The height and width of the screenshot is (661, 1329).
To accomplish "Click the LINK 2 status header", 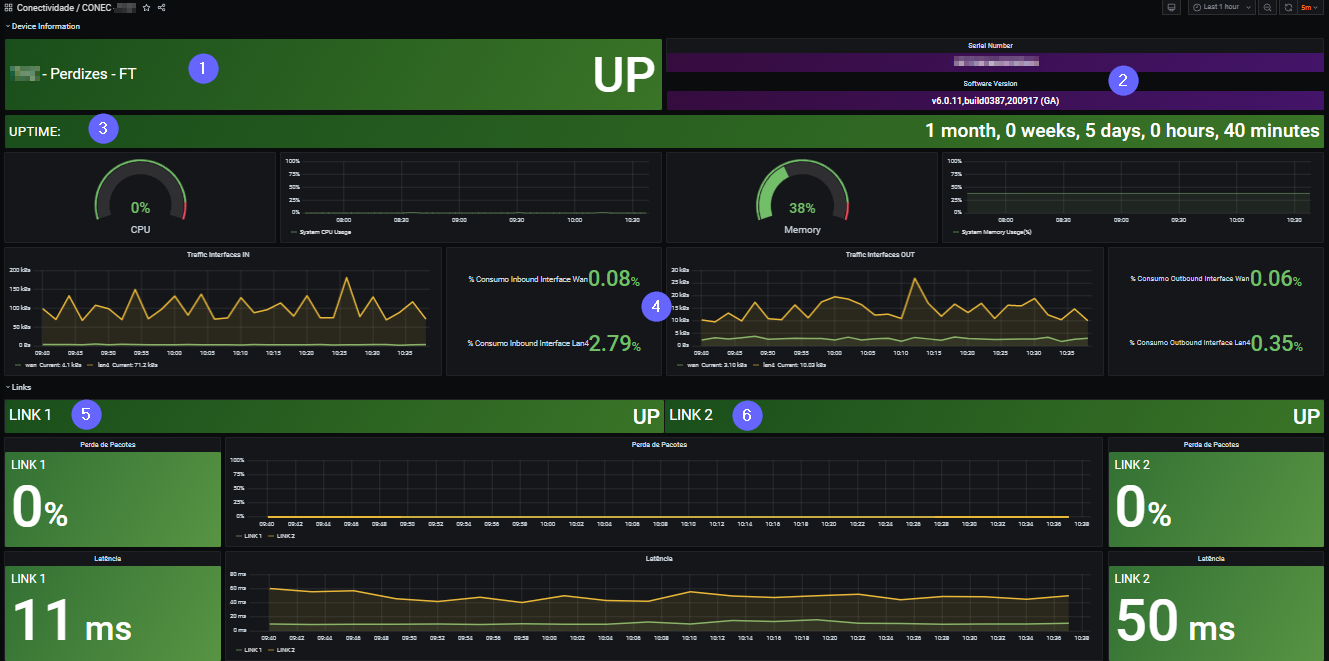I will point(995,416).
